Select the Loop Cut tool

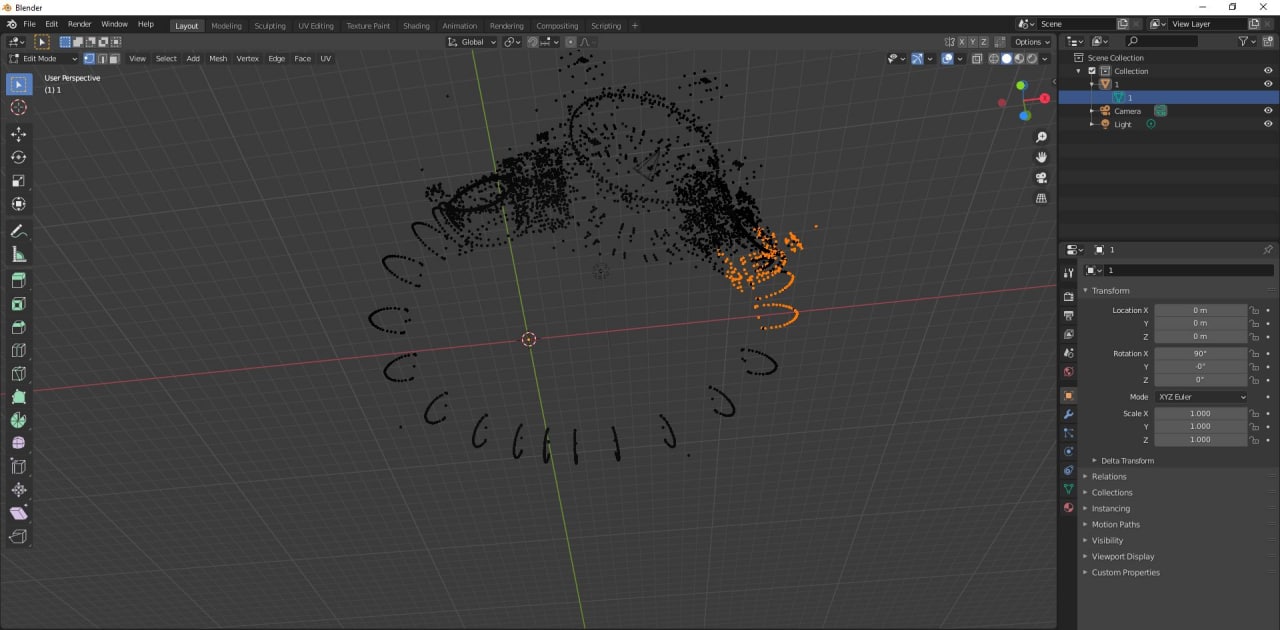point(18,351)
